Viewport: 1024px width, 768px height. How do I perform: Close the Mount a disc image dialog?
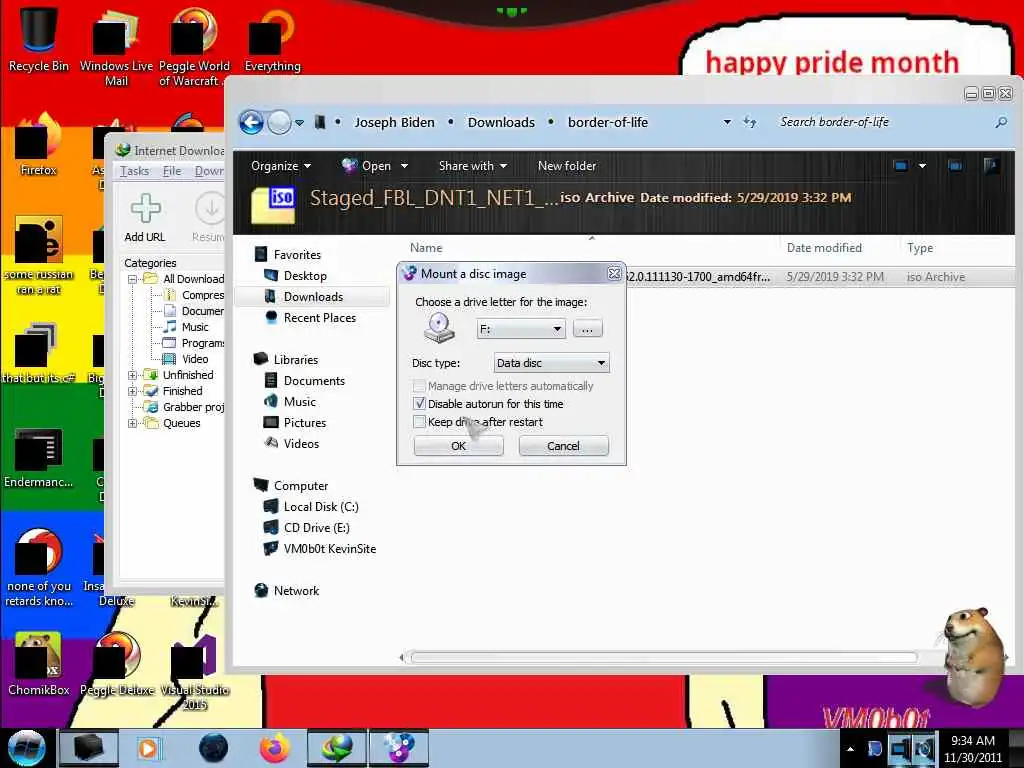614,274
